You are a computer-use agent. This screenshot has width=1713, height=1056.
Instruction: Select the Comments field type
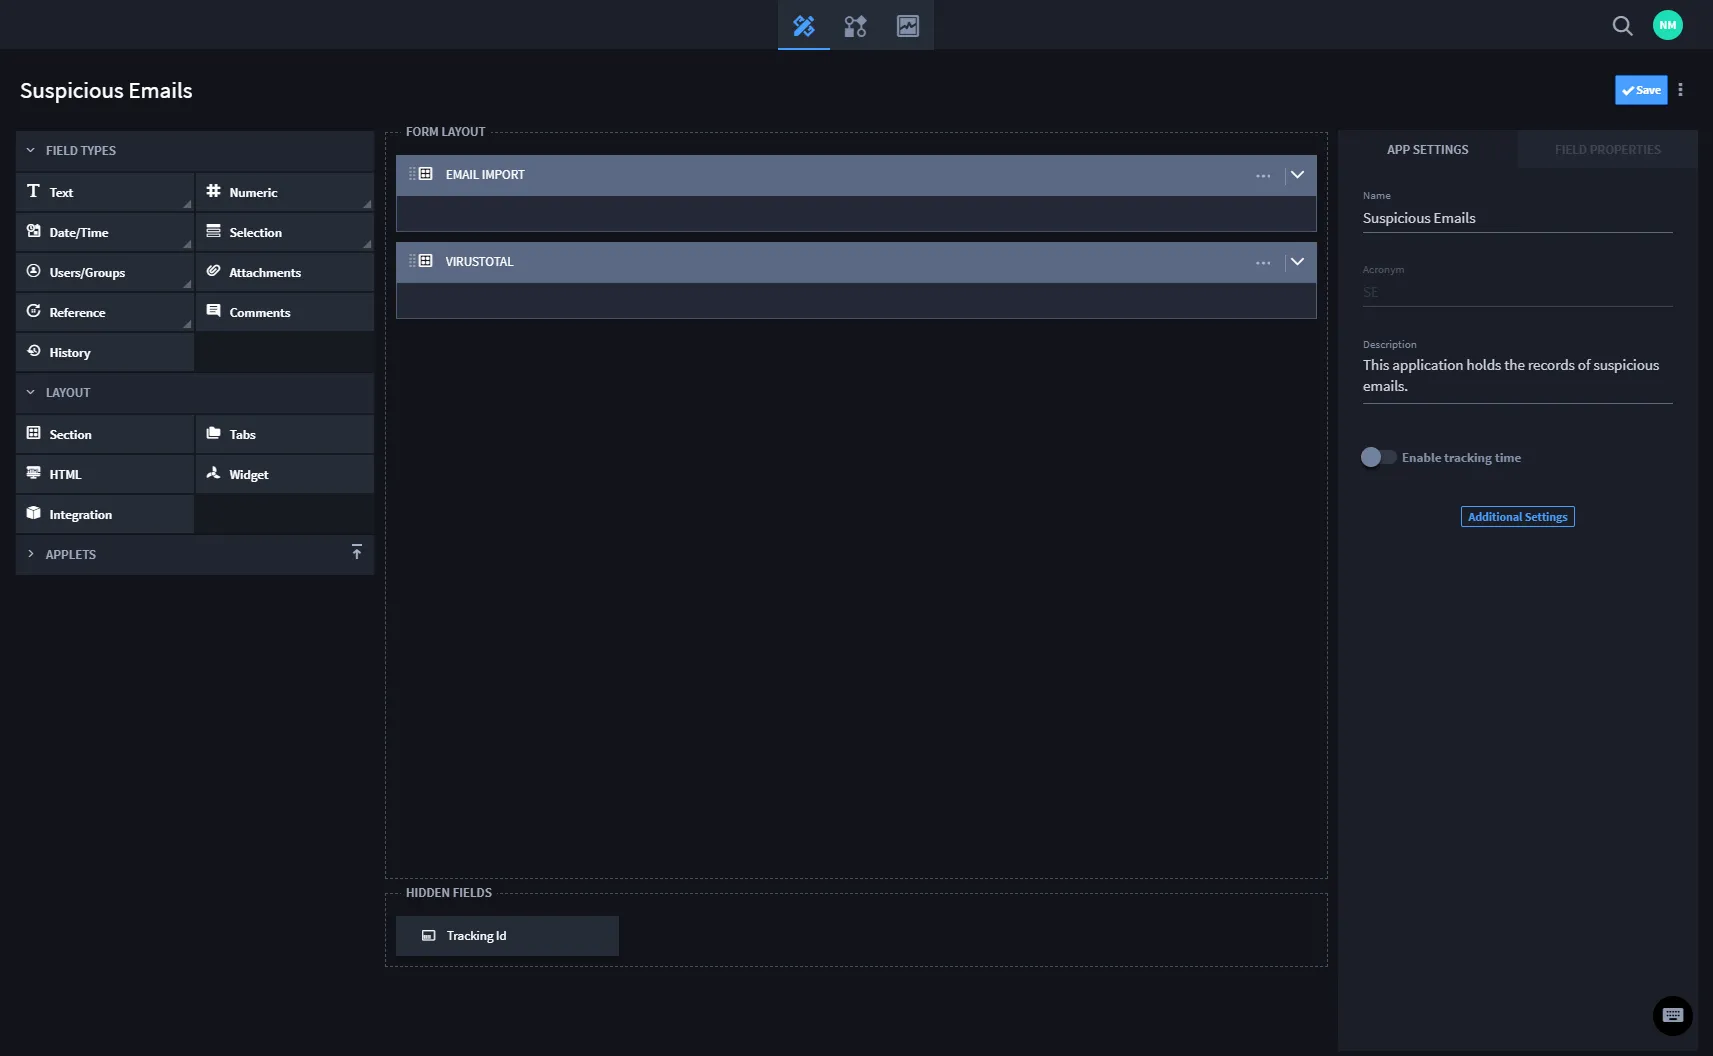[x=285, y=312]
